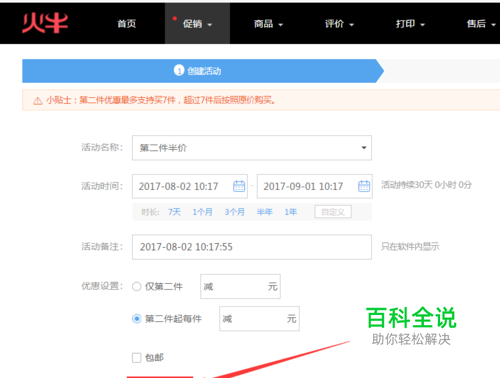Screen dimensions: 500x378
Task: Open the calendar picker for end date
Action: coord(364,186)
